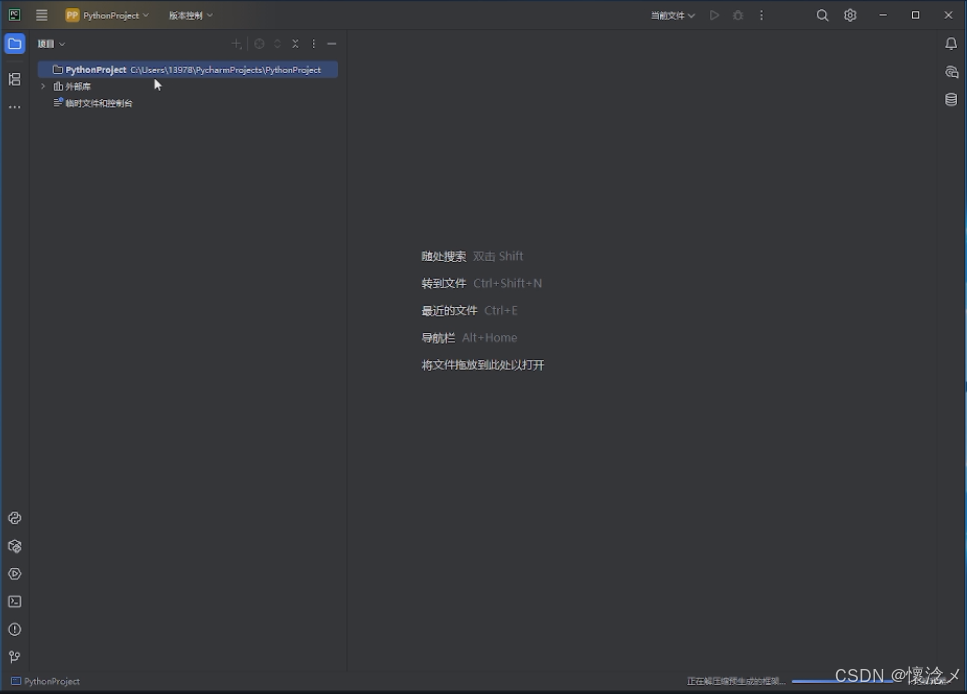Screen dimensions: 967x694
Task: Open the Terminal tool window
Action: (x=14, y=601)
